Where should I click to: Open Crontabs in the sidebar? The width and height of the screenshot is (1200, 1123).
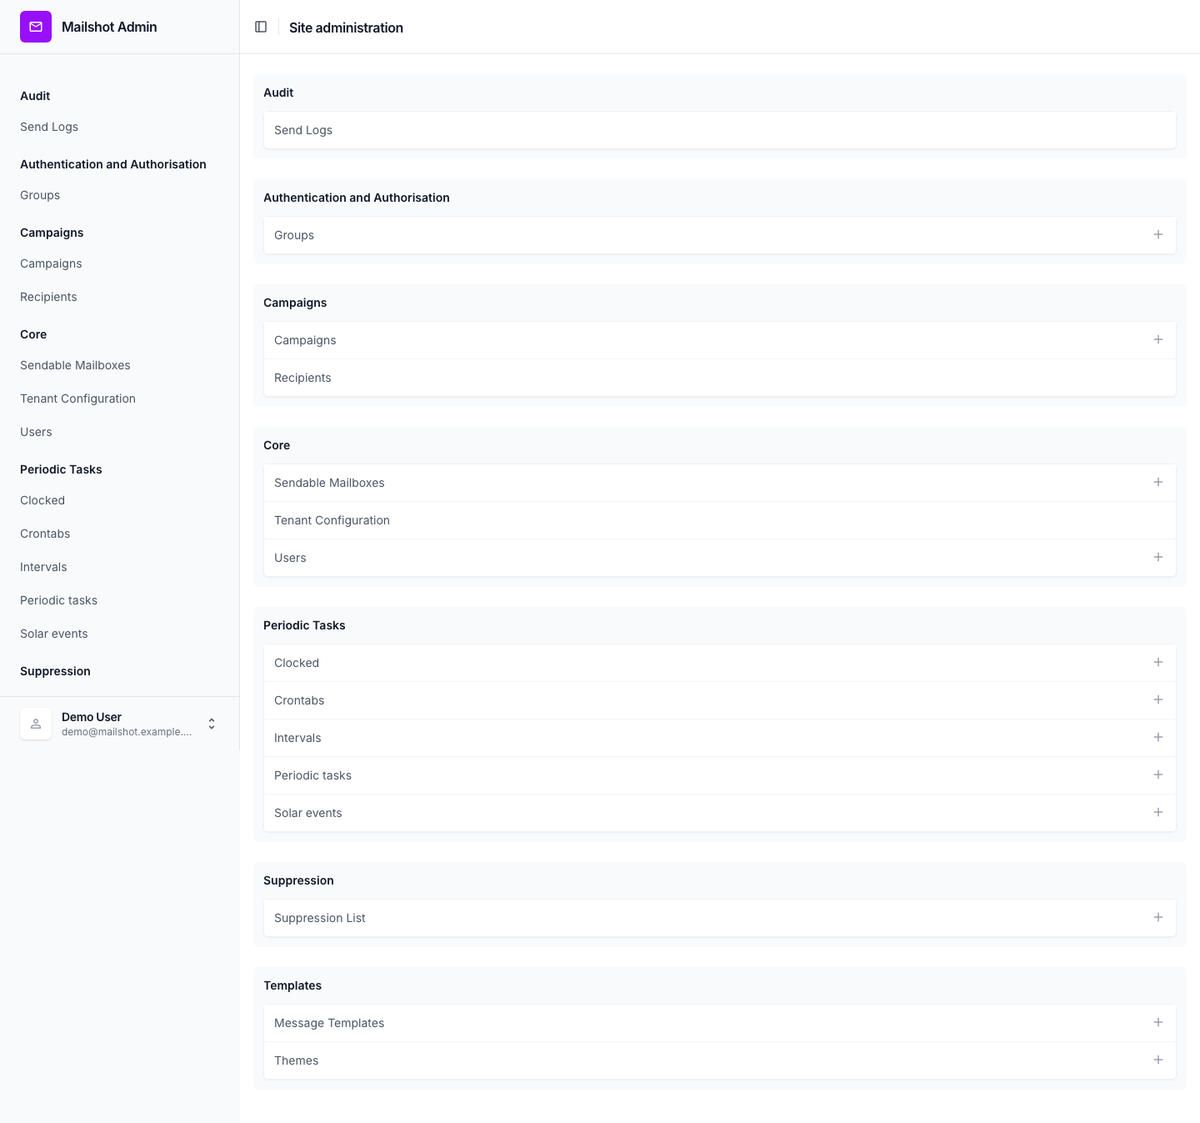pyautogui.click(x=45, y=534)
